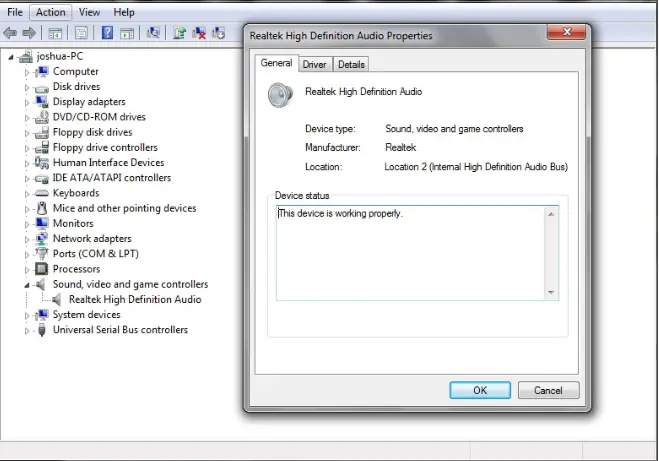659x461 pixels.
Task: Click down arrow of Device status scrollbar
Action: pyautogui.click(x=551, y=292)
